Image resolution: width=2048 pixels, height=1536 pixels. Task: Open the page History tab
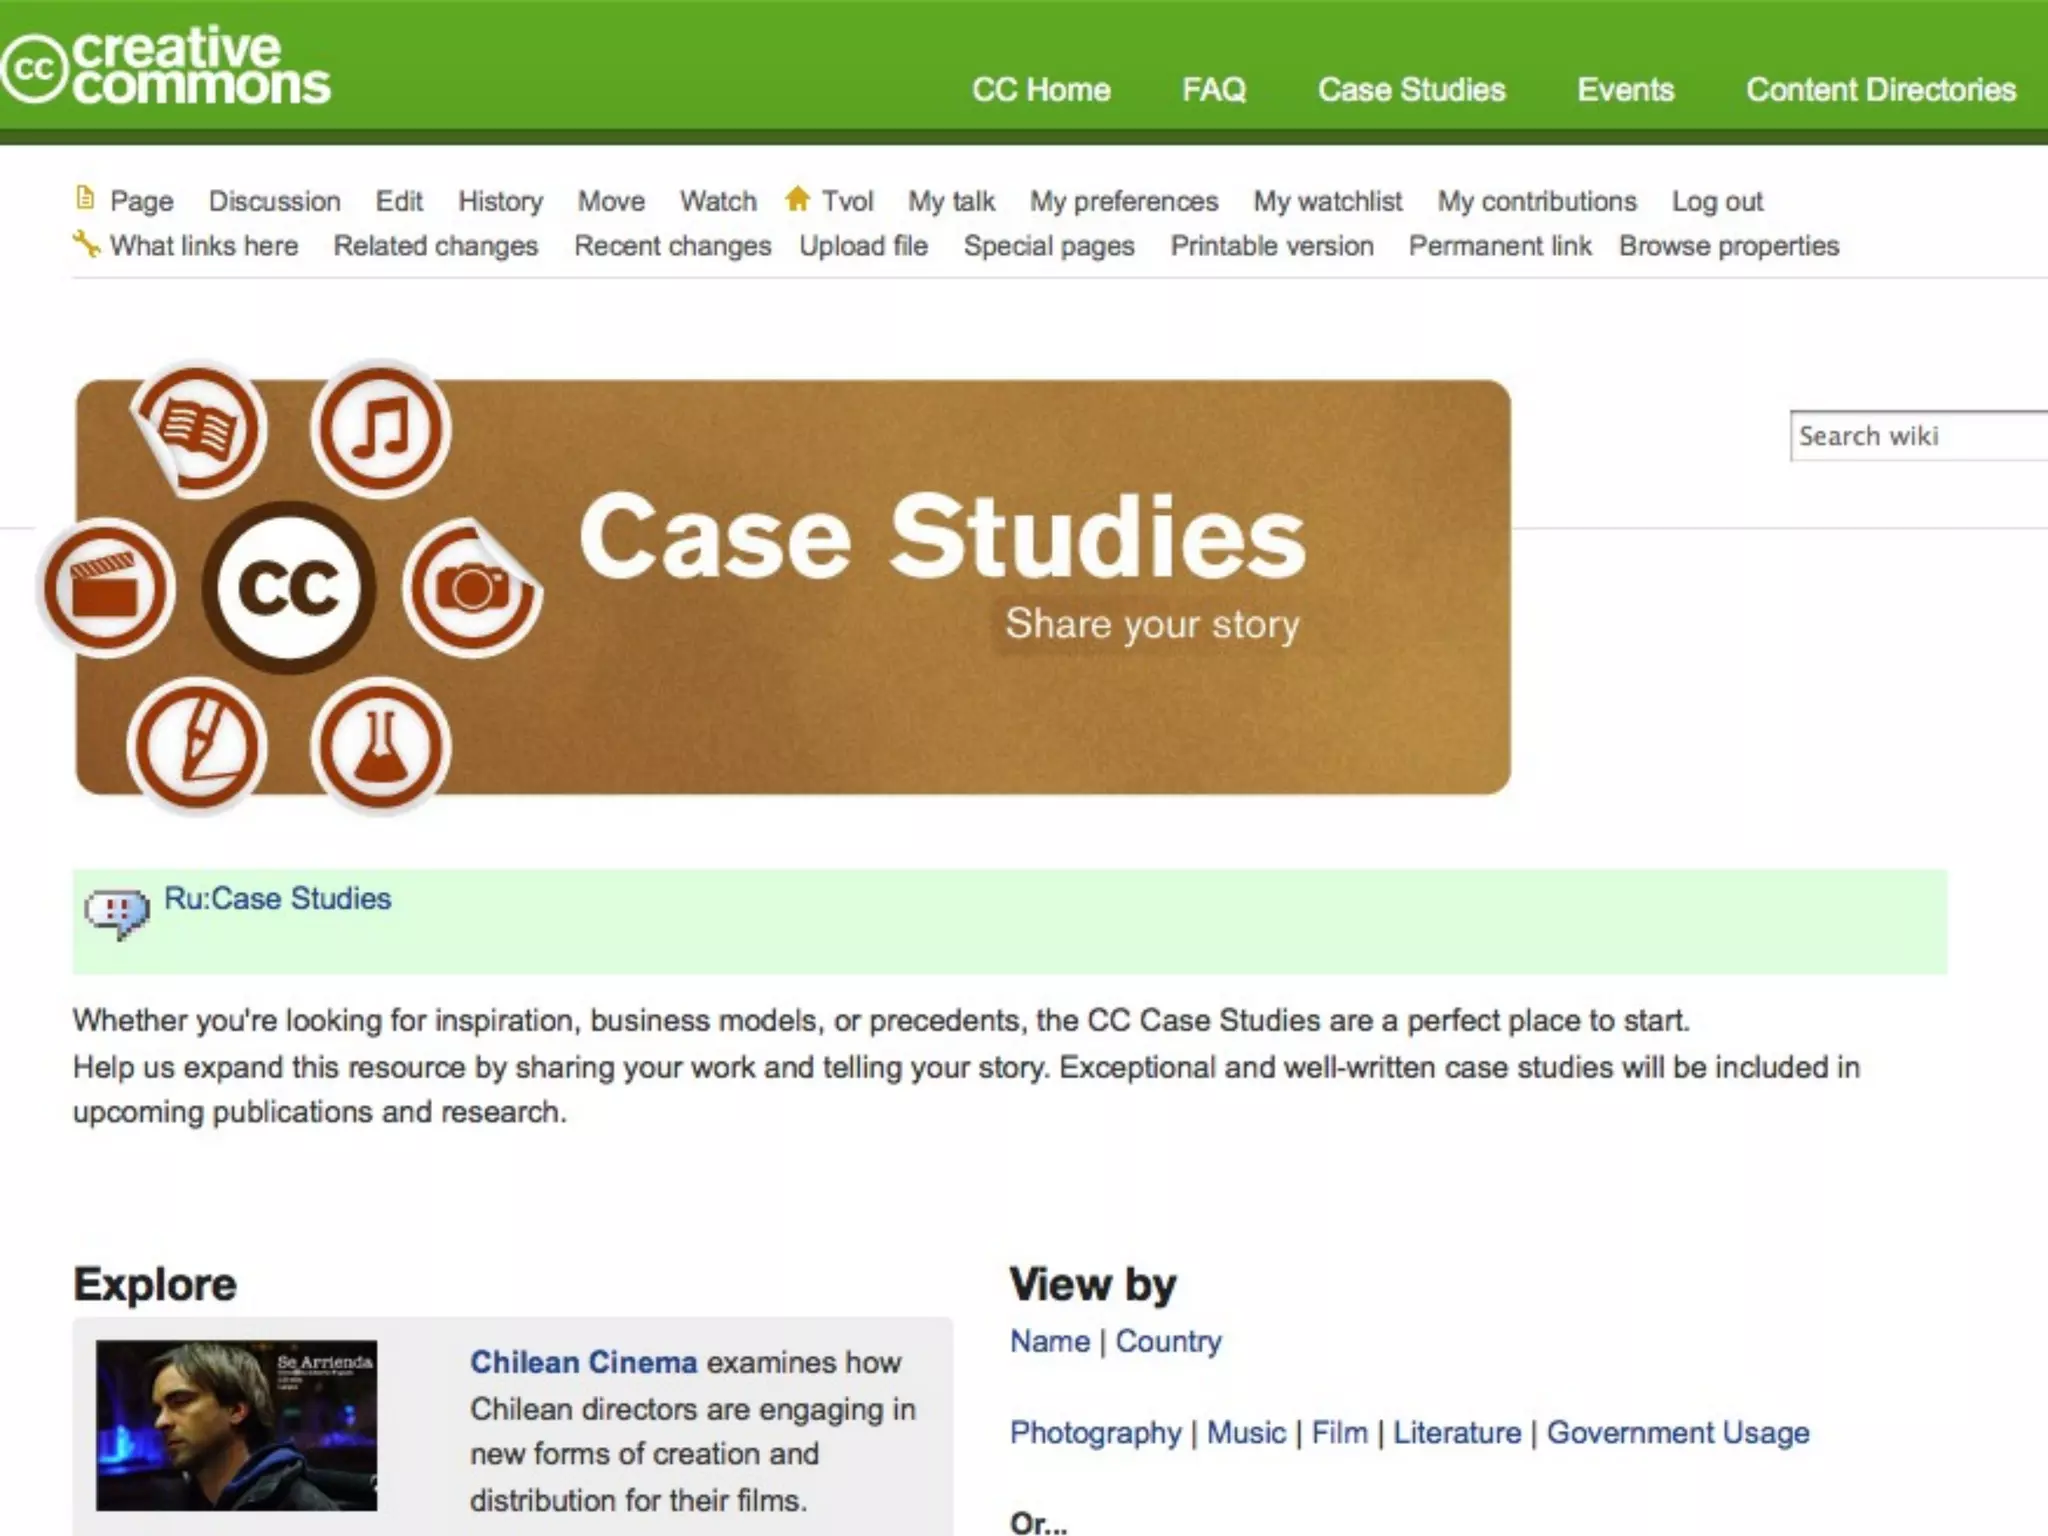point(500,201)
